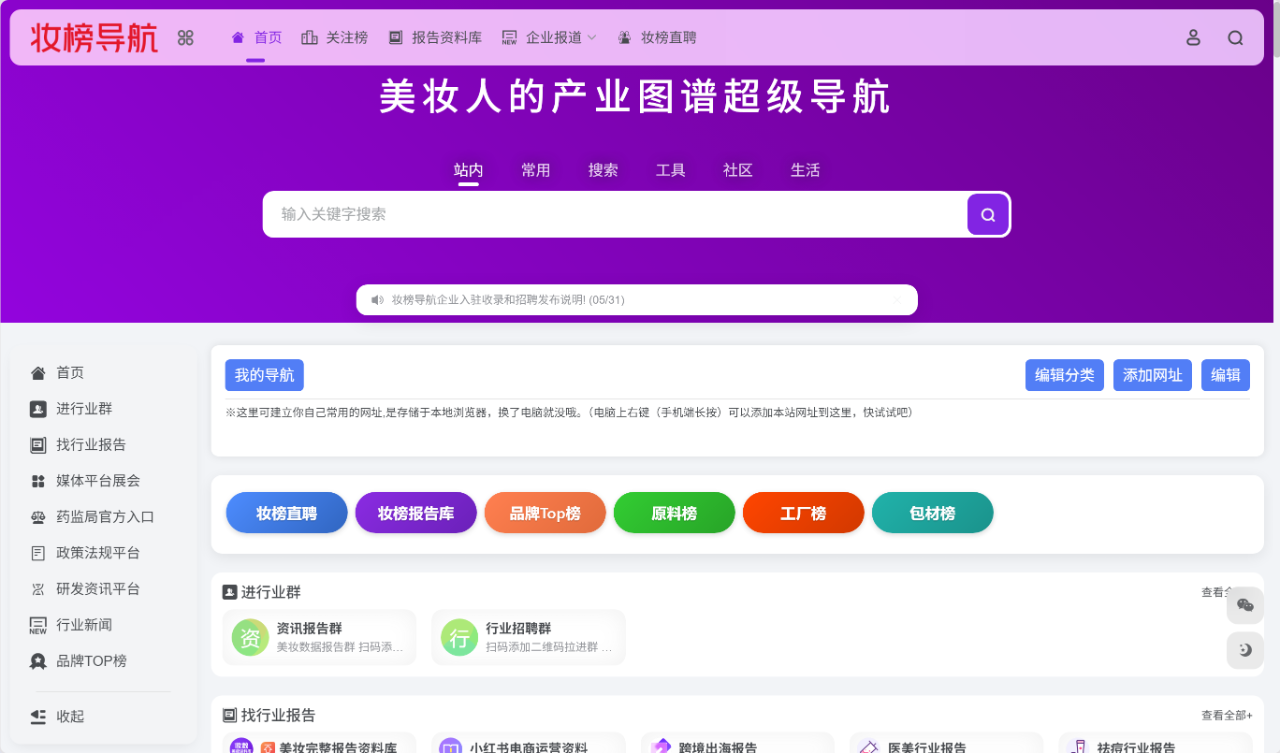
Task: Click the 首页 sidebar home icon
Action: 38,373
